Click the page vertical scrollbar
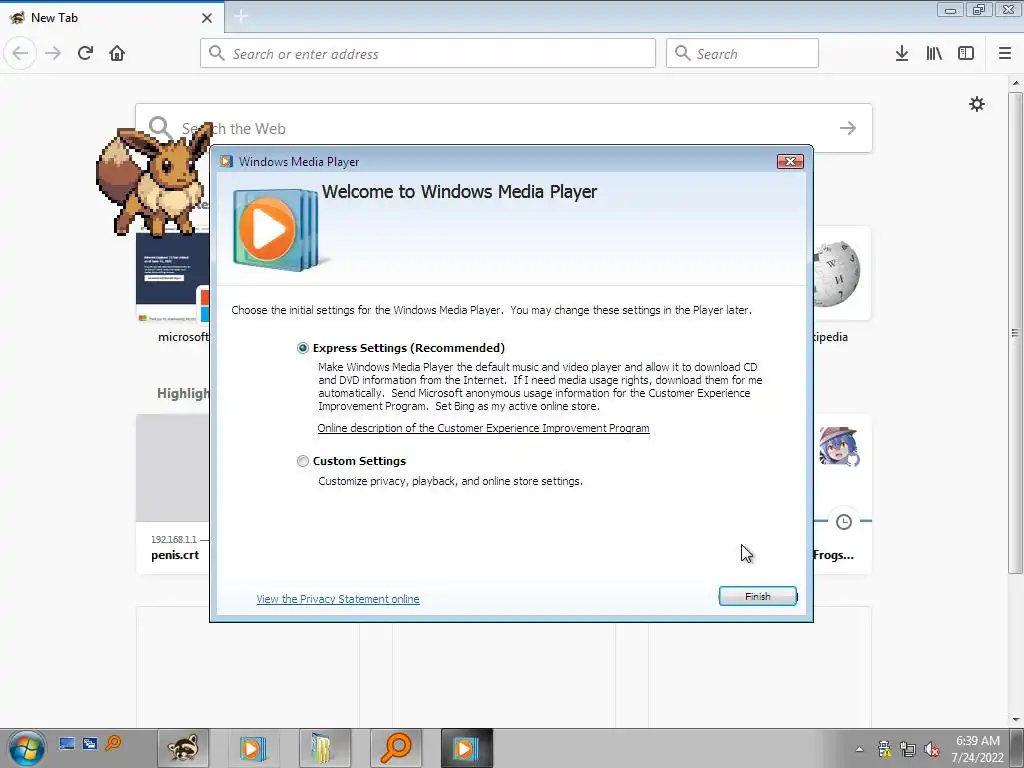This screenshot has height=768, width=1024. 1016,333
